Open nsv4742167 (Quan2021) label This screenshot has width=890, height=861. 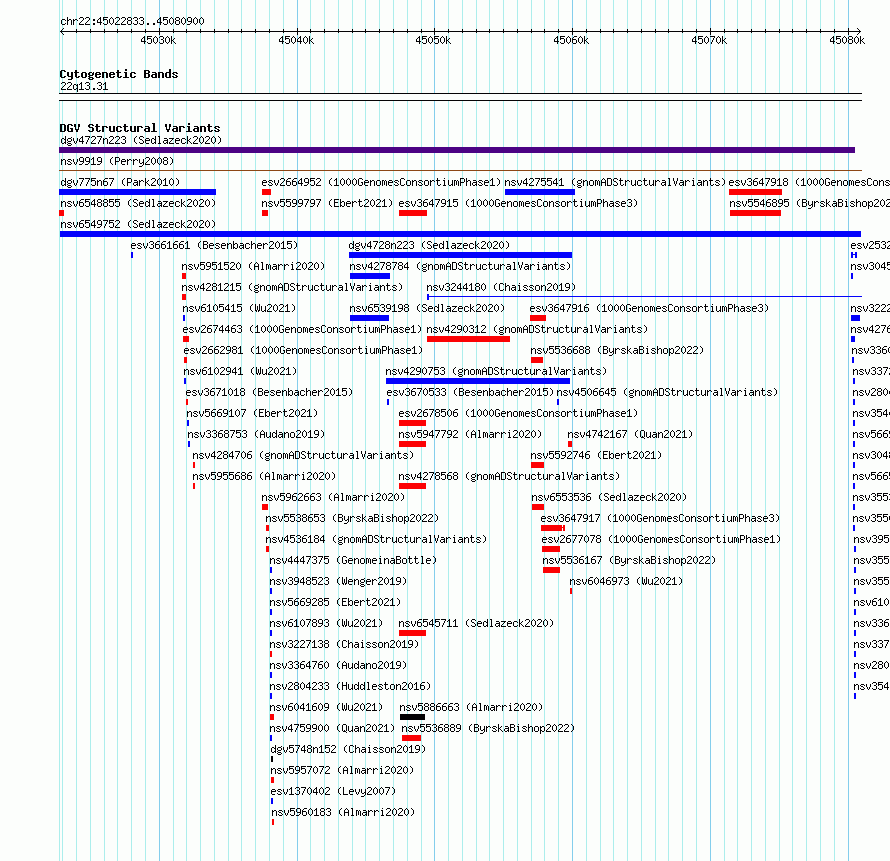pyautogui.click(x=630, y=434)
